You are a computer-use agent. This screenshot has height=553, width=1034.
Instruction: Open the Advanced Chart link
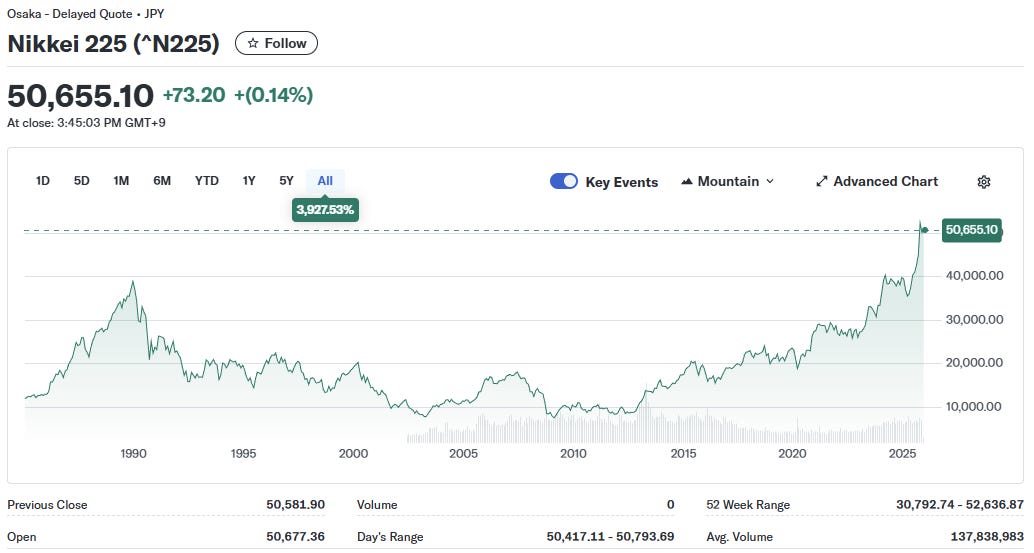tap(876, 181)
